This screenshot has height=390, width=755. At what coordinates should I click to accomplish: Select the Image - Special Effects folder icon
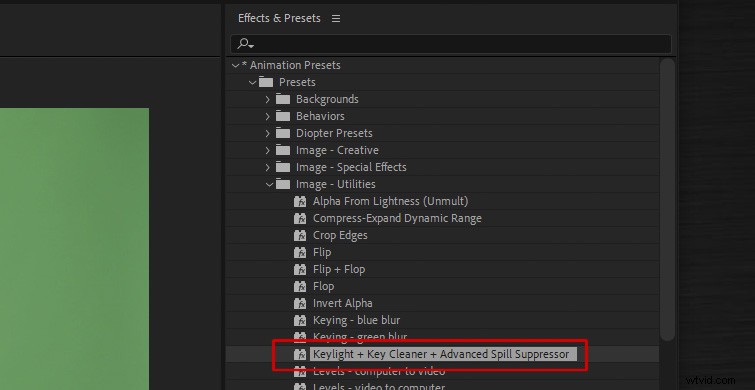pos(283,167)
